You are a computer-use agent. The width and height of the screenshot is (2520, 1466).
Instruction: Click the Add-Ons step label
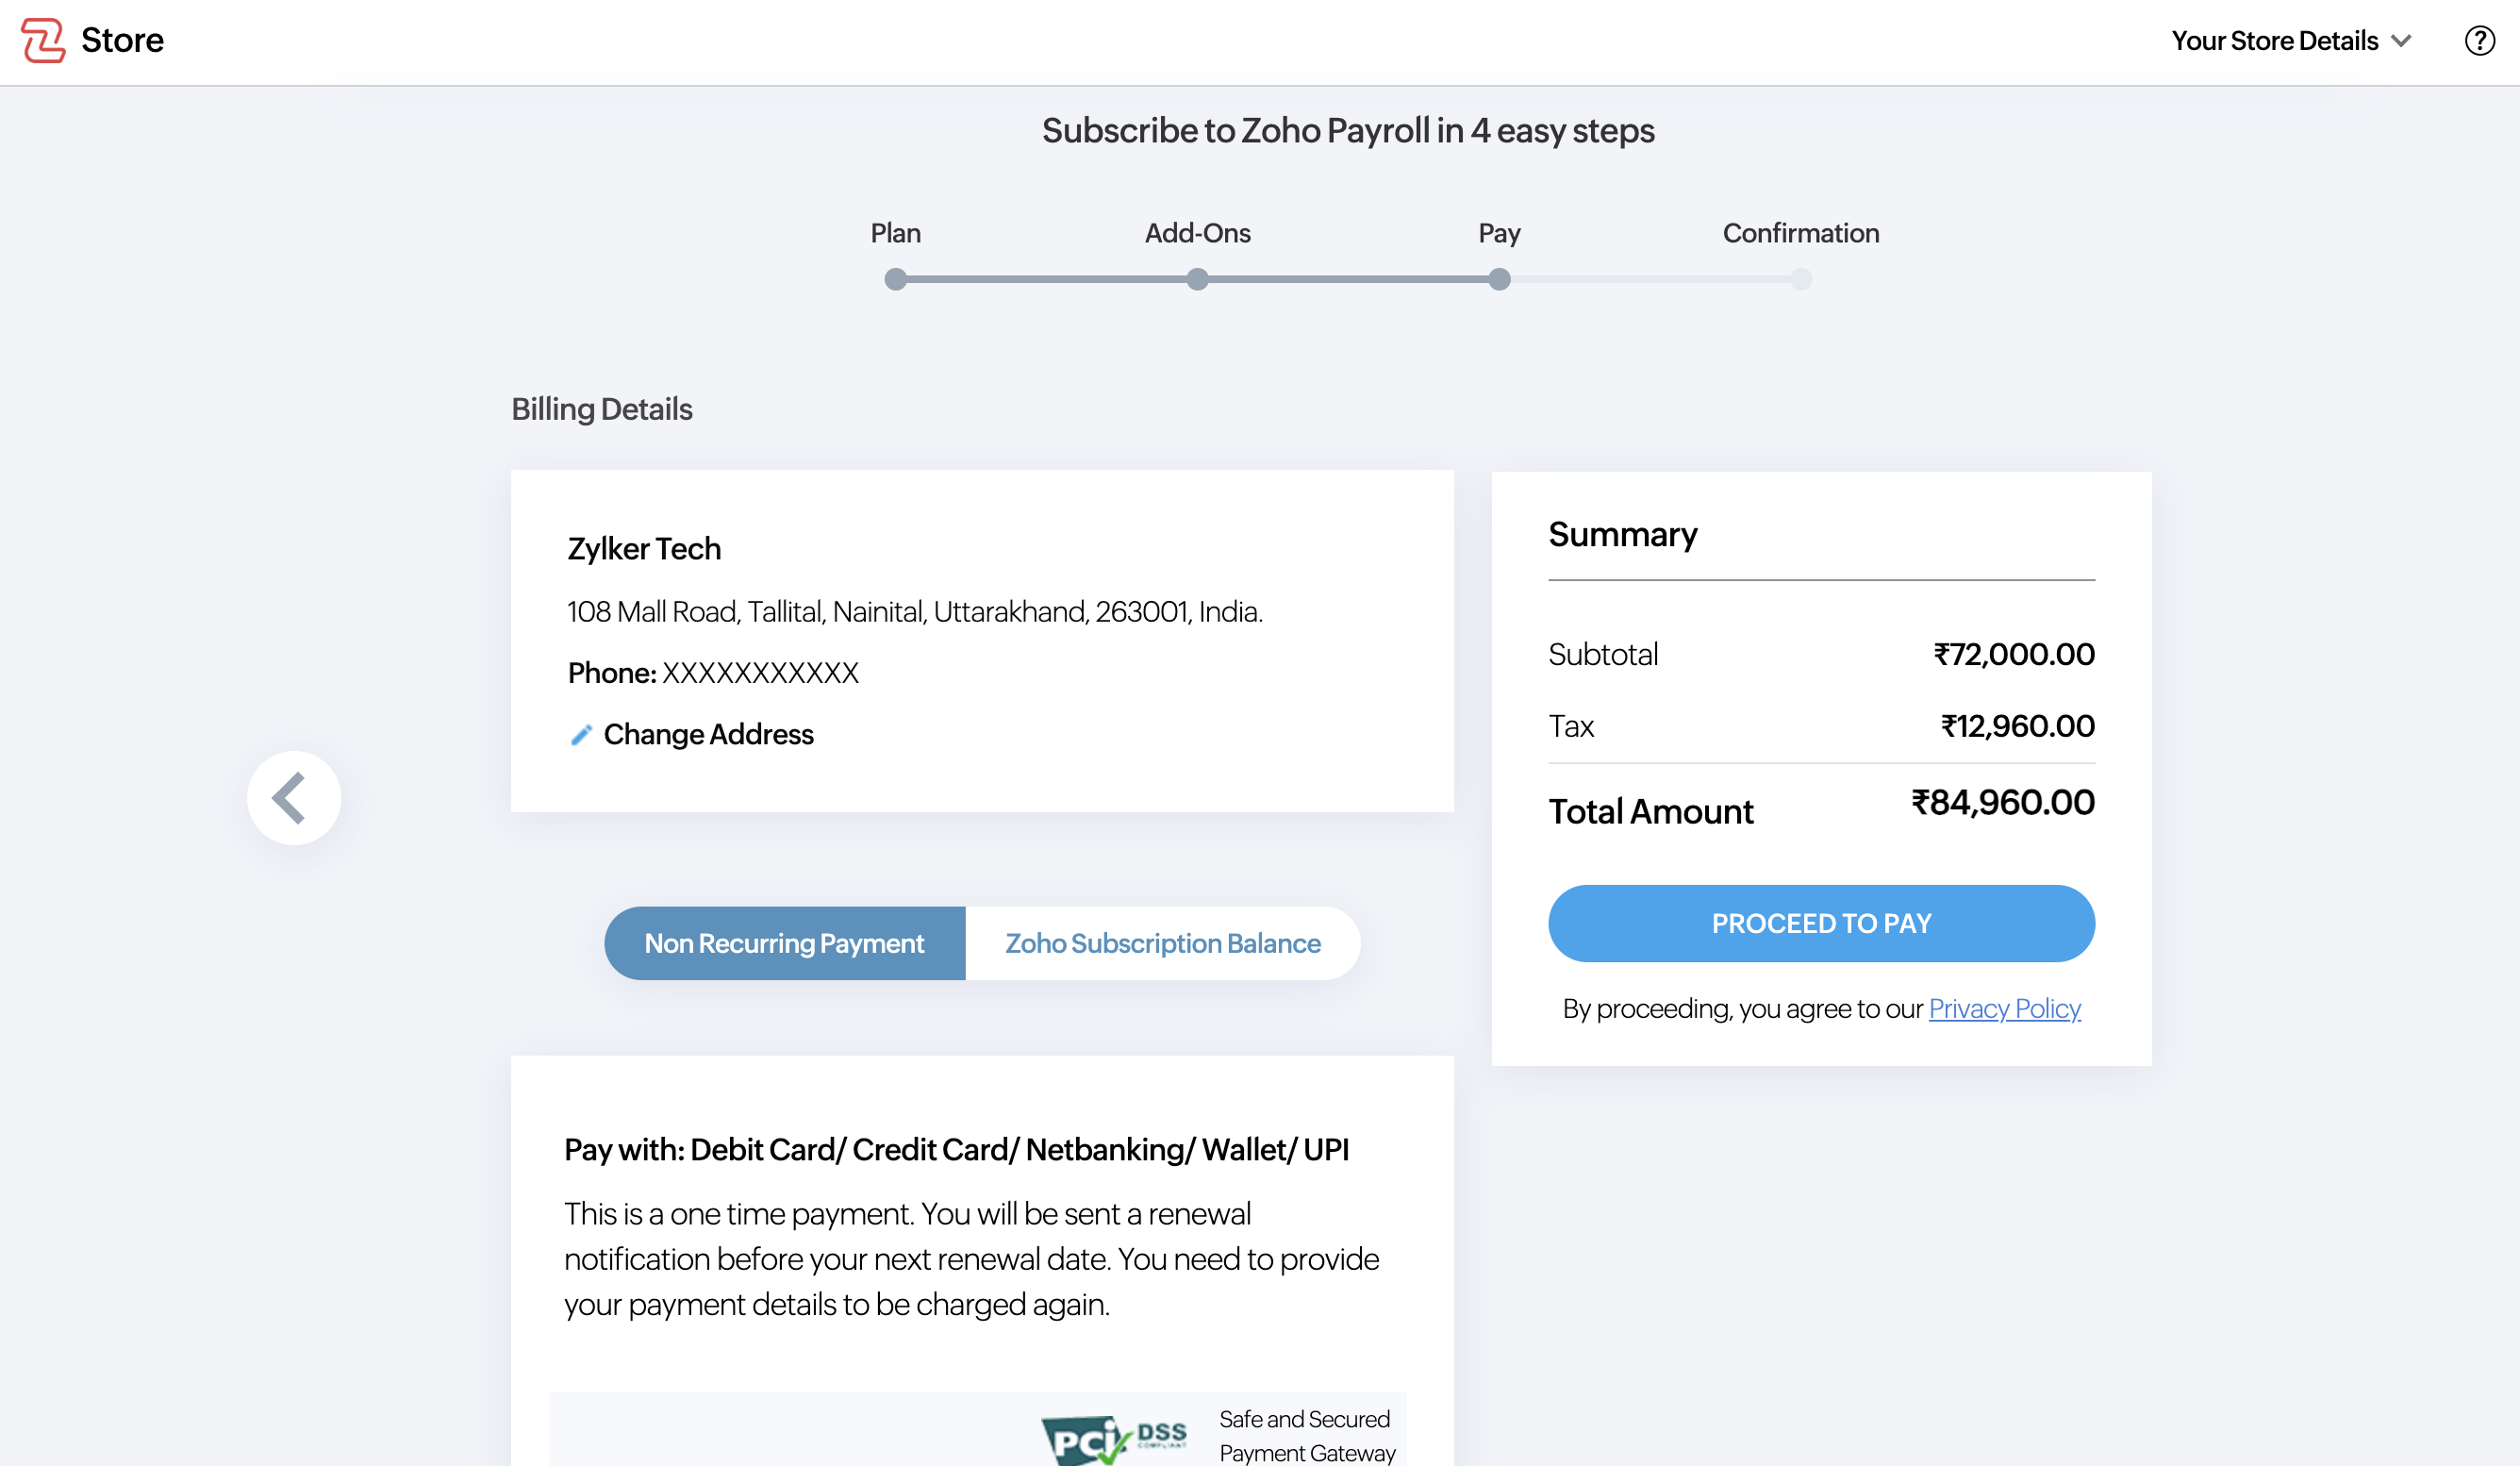[1197, 233]
